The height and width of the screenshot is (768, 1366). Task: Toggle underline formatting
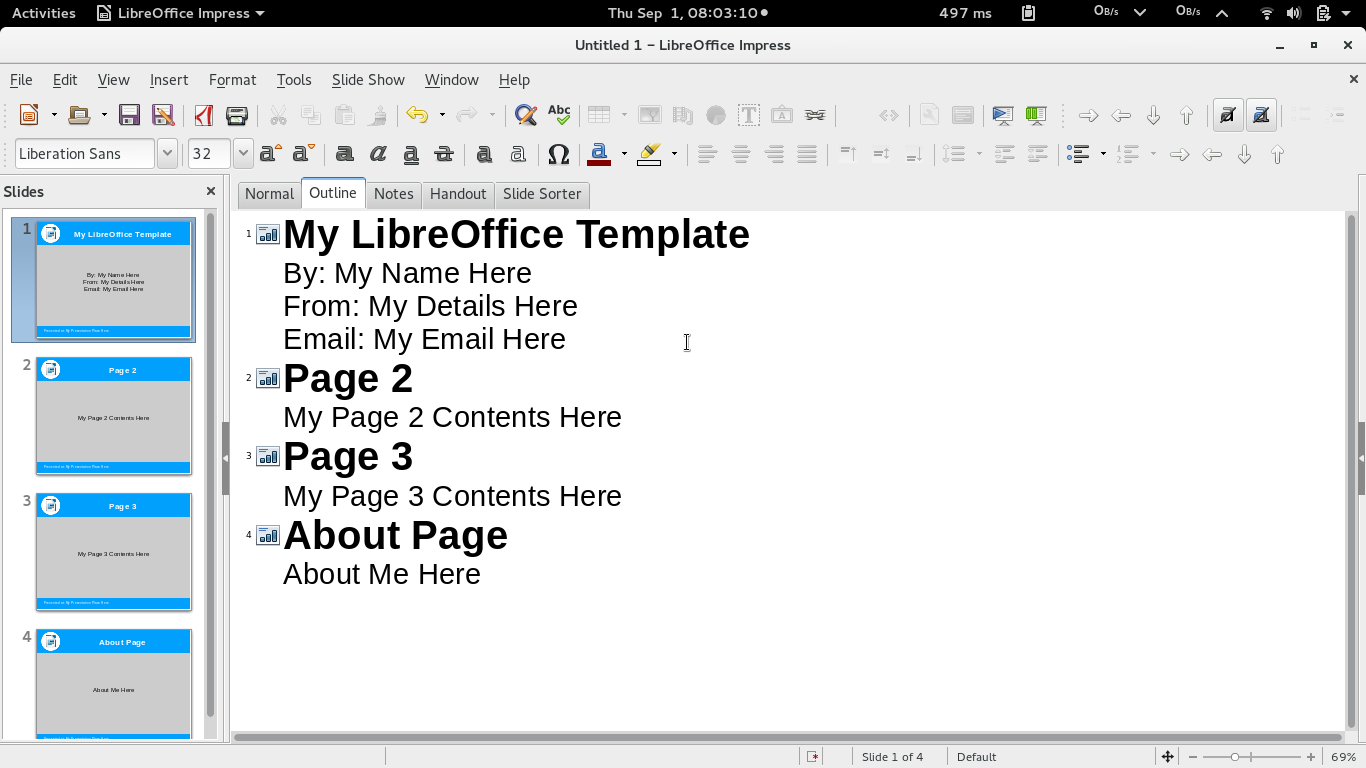[411, 154]
